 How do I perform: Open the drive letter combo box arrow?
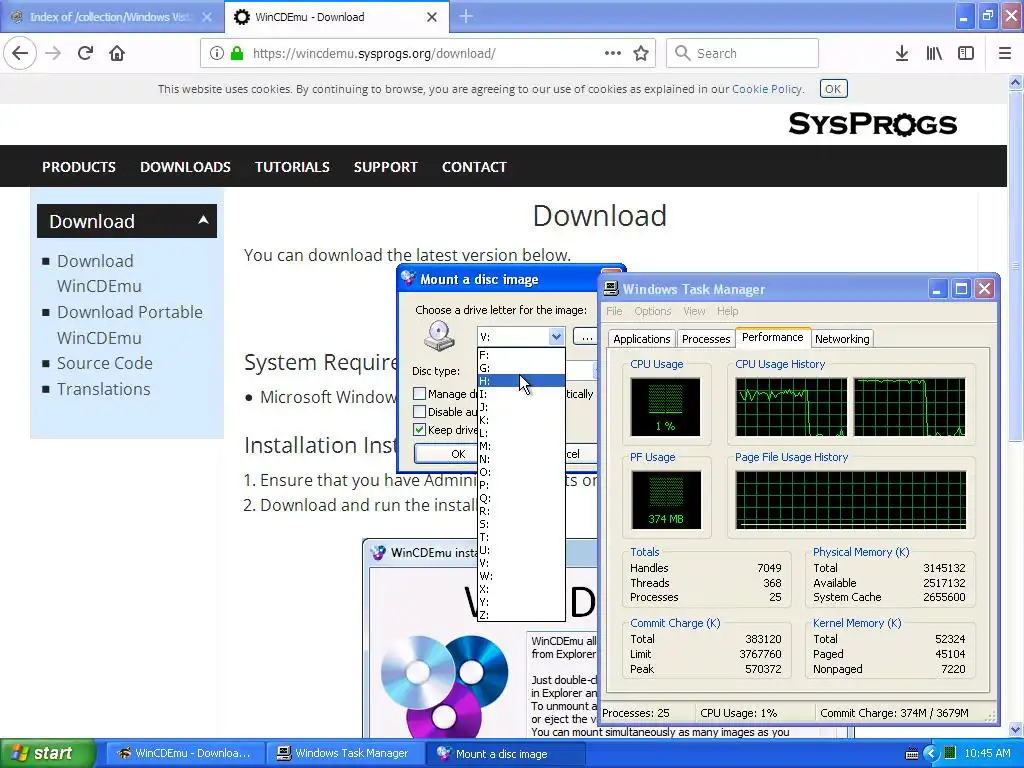coord(556,337)
